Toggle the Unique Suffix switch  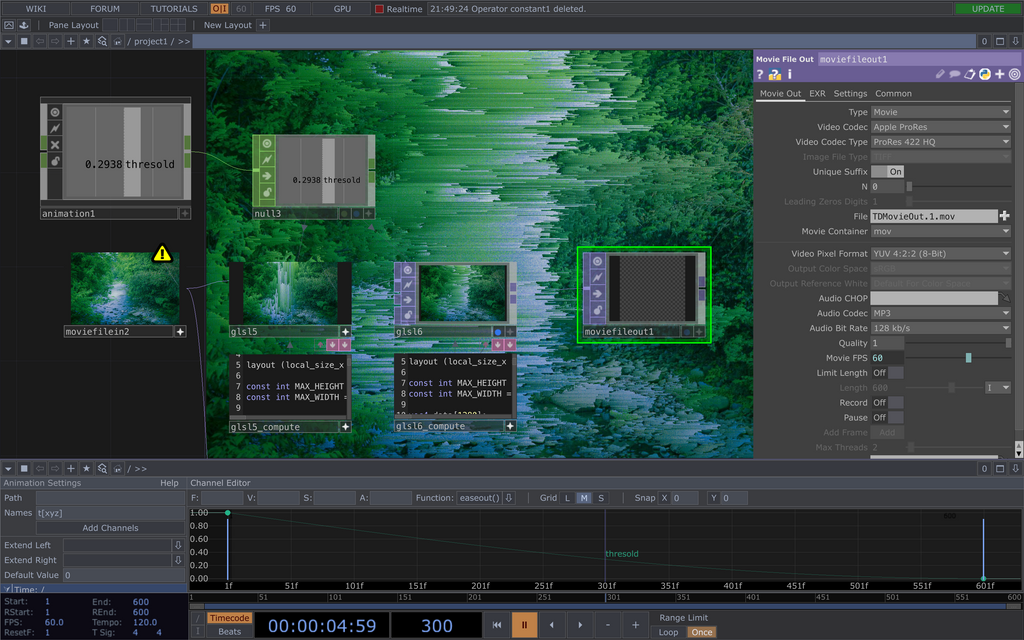tap(889, 172)
